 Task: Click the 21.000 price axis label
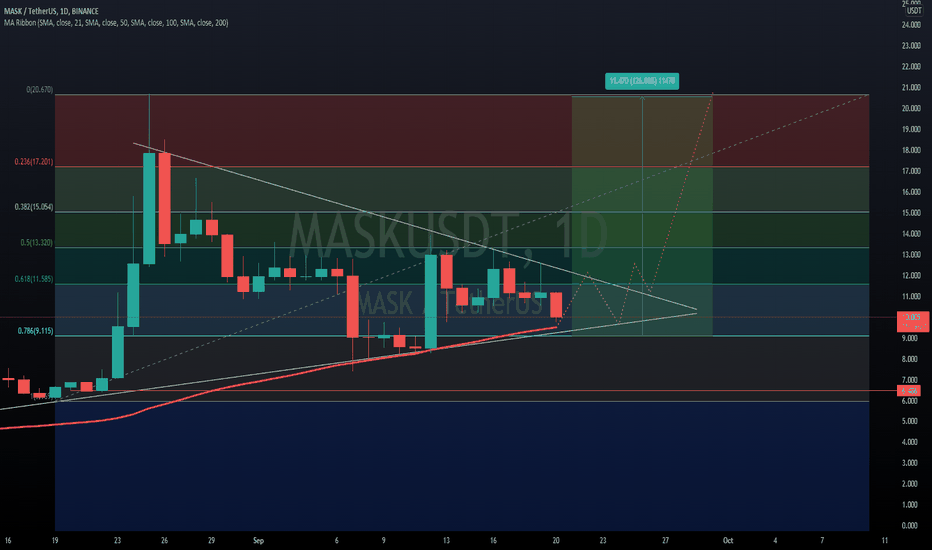911,87
